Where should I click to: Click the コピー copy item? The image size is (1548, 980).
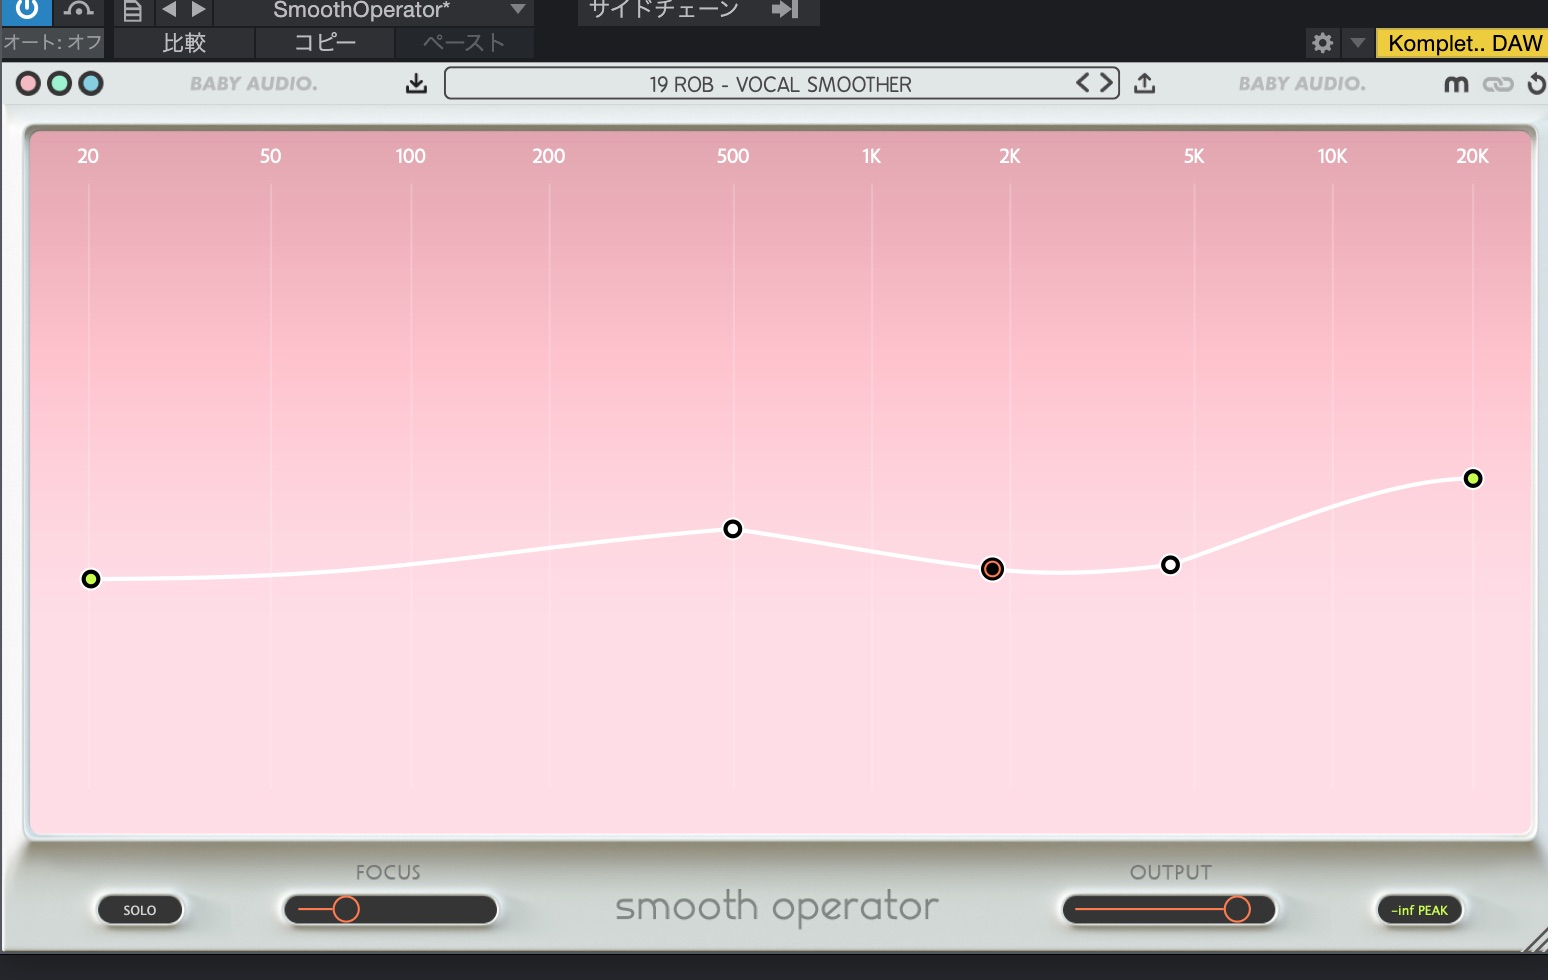tap(325, 43)
